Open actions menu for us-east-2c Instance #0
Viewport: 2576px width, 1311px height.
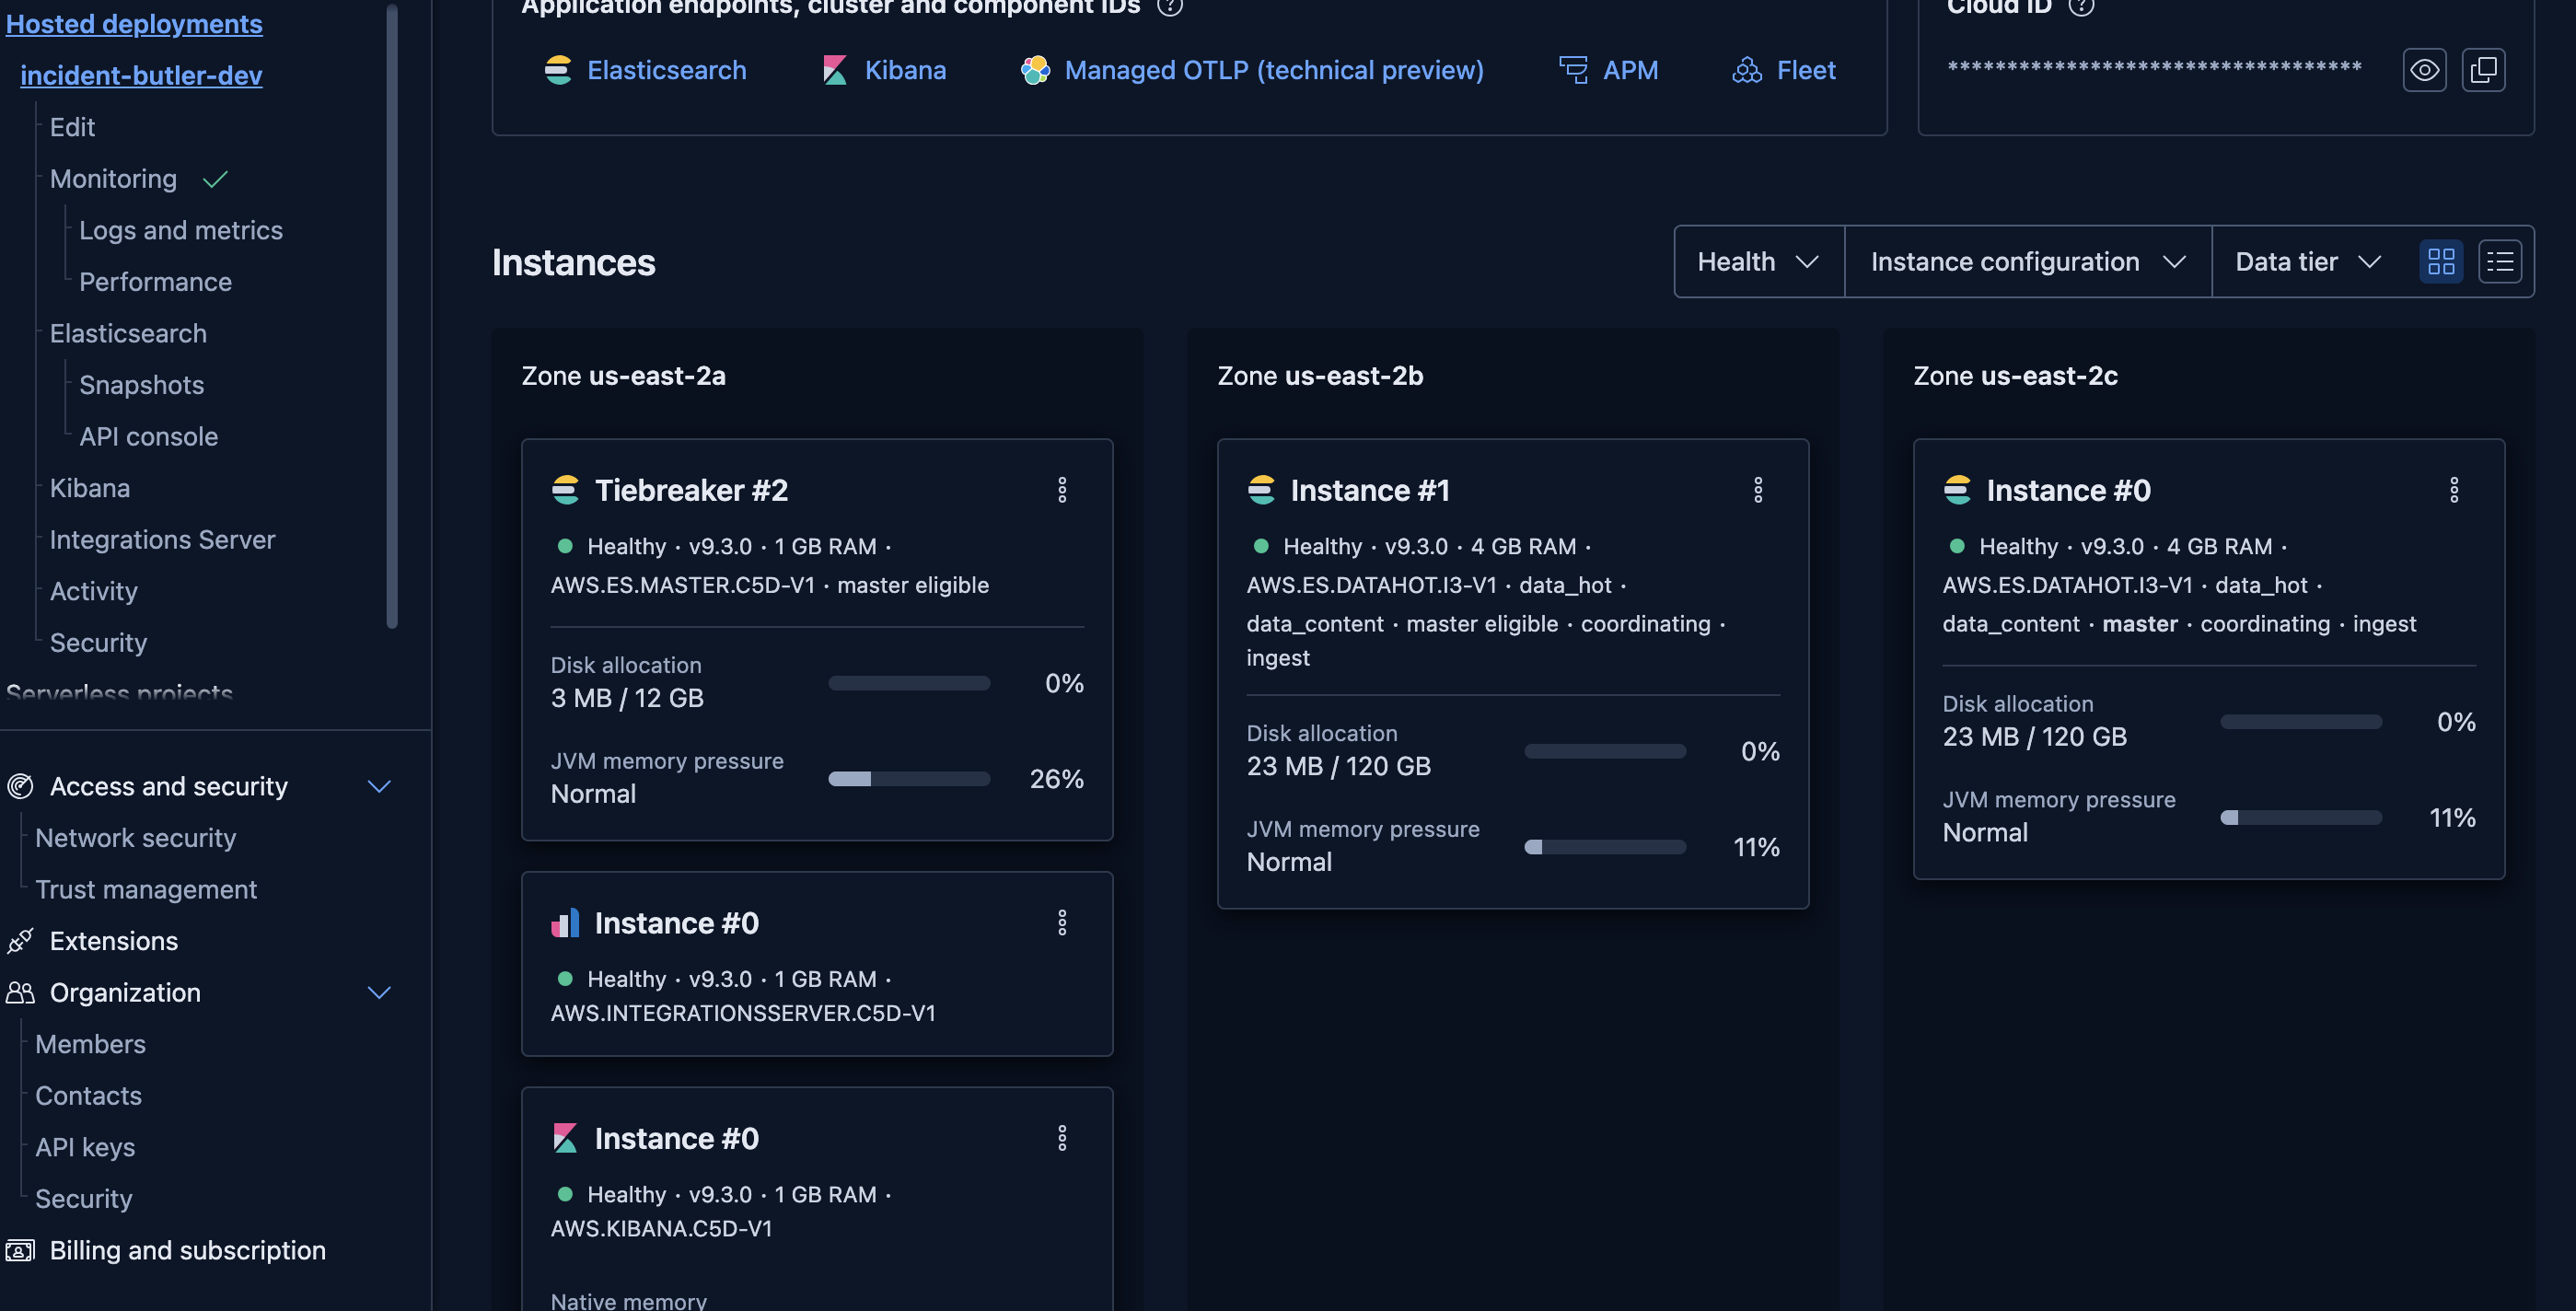coord(2454,490)
